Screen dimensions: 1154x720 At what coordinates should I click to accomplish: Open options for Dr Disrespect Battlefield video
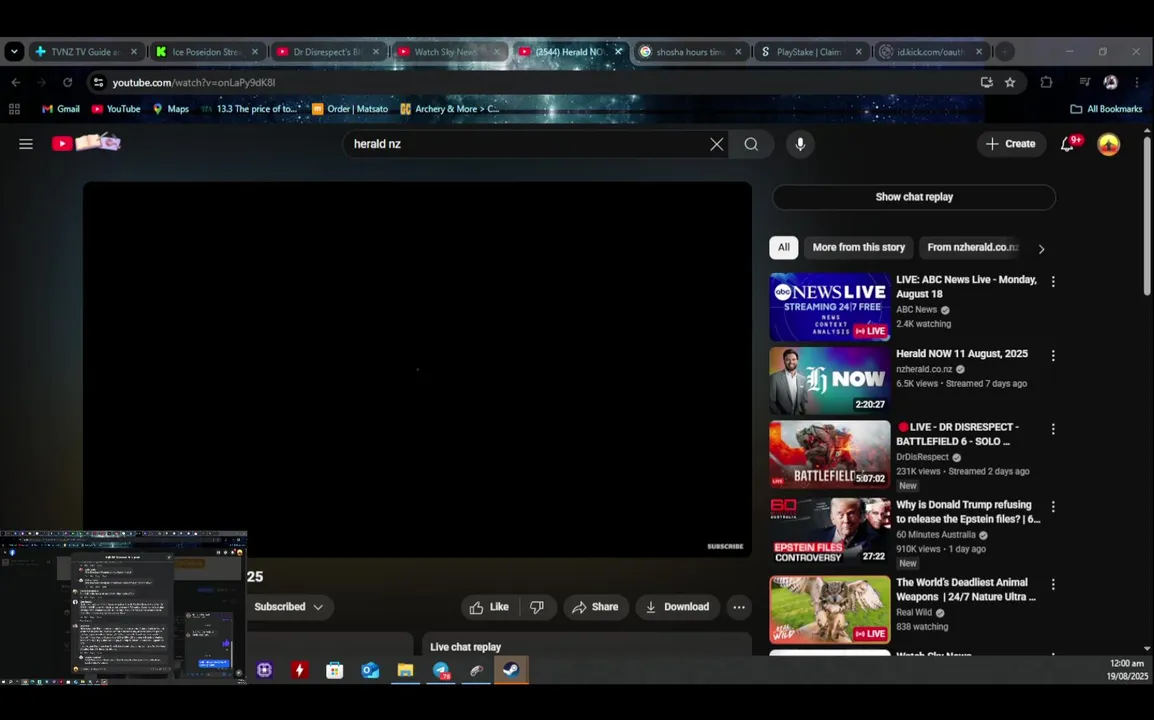click(x=1053, y=429)
